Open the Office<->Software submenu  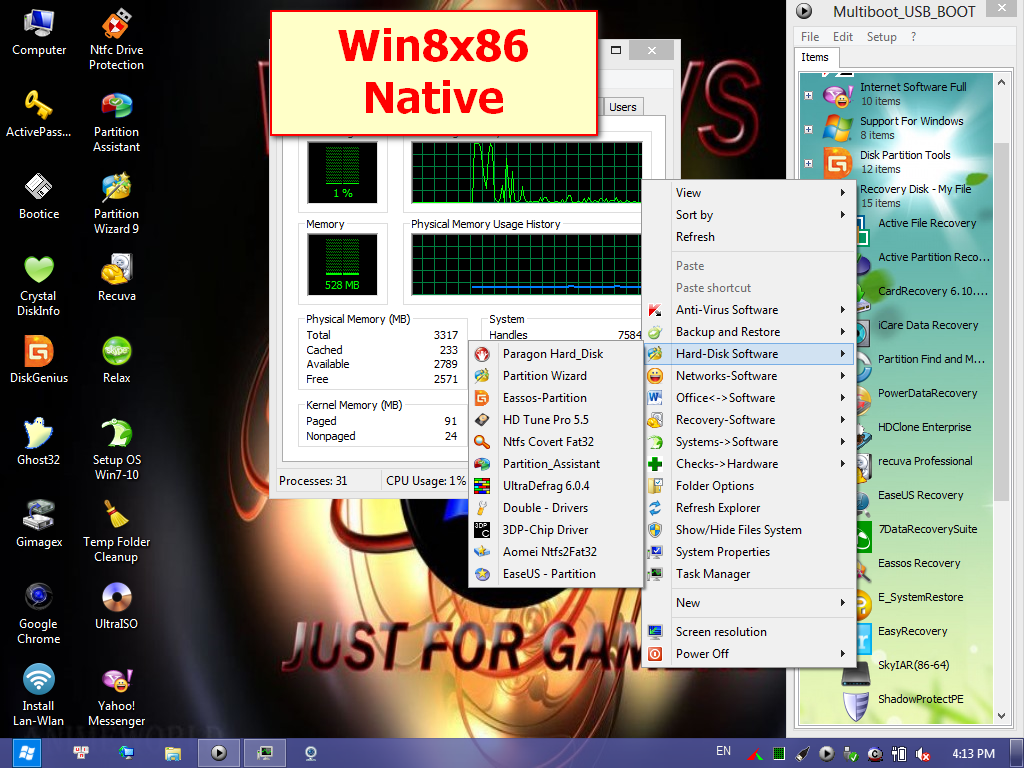(748, 398)
